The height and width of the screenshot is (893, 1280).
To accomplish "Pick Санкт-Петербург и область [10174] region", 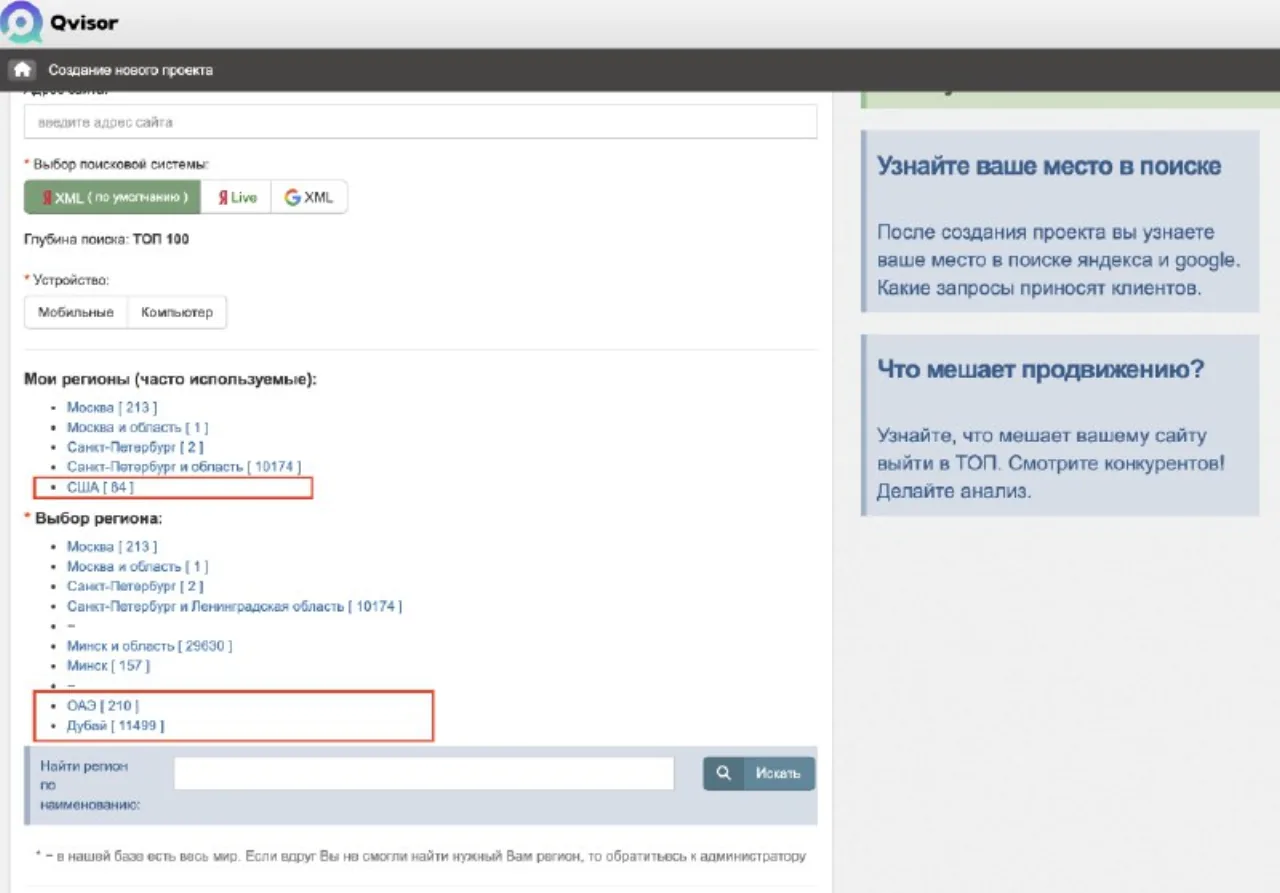I will coord(184,467).
